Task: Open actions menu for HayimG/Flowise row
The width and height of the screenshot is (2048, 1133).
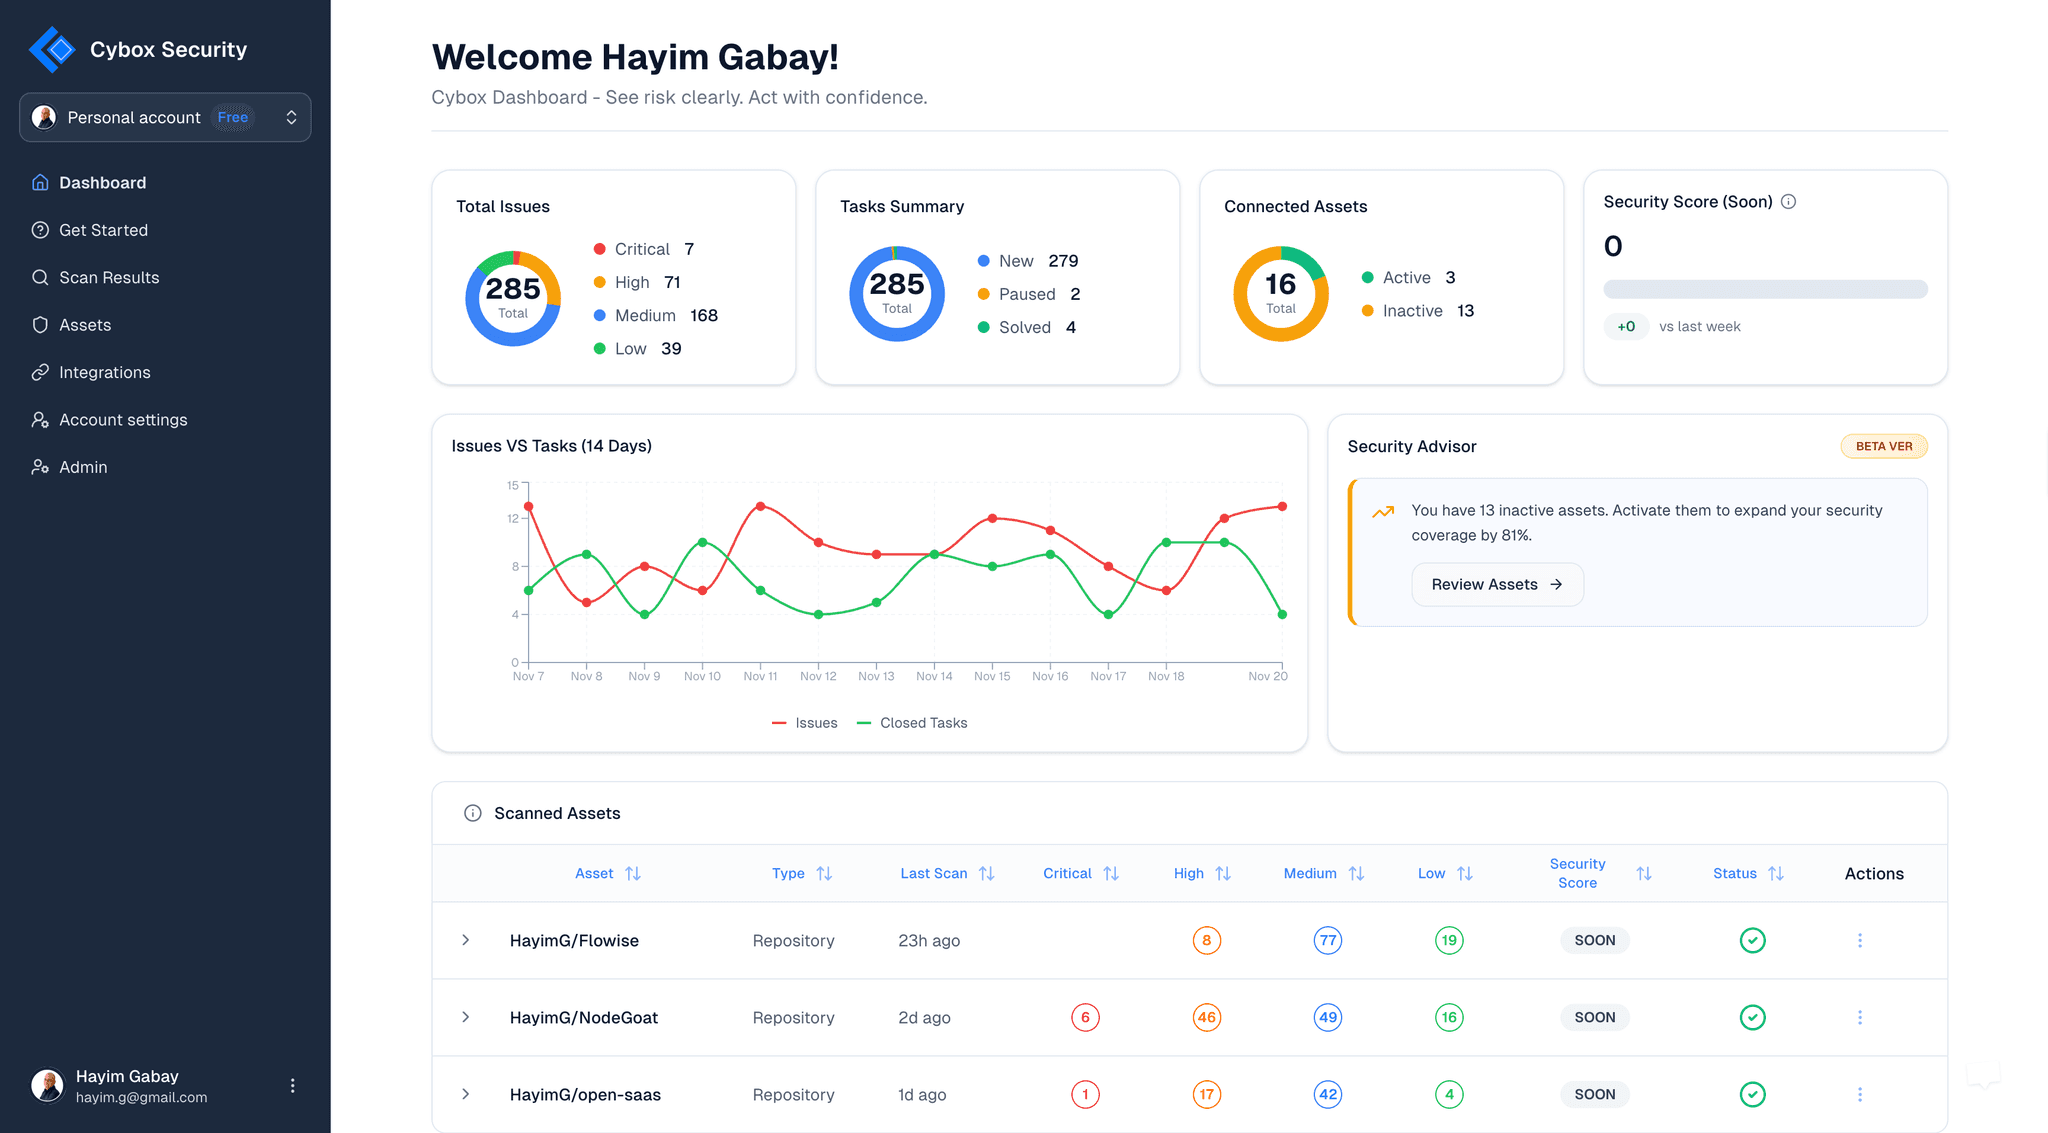Action: (1859, 940)
